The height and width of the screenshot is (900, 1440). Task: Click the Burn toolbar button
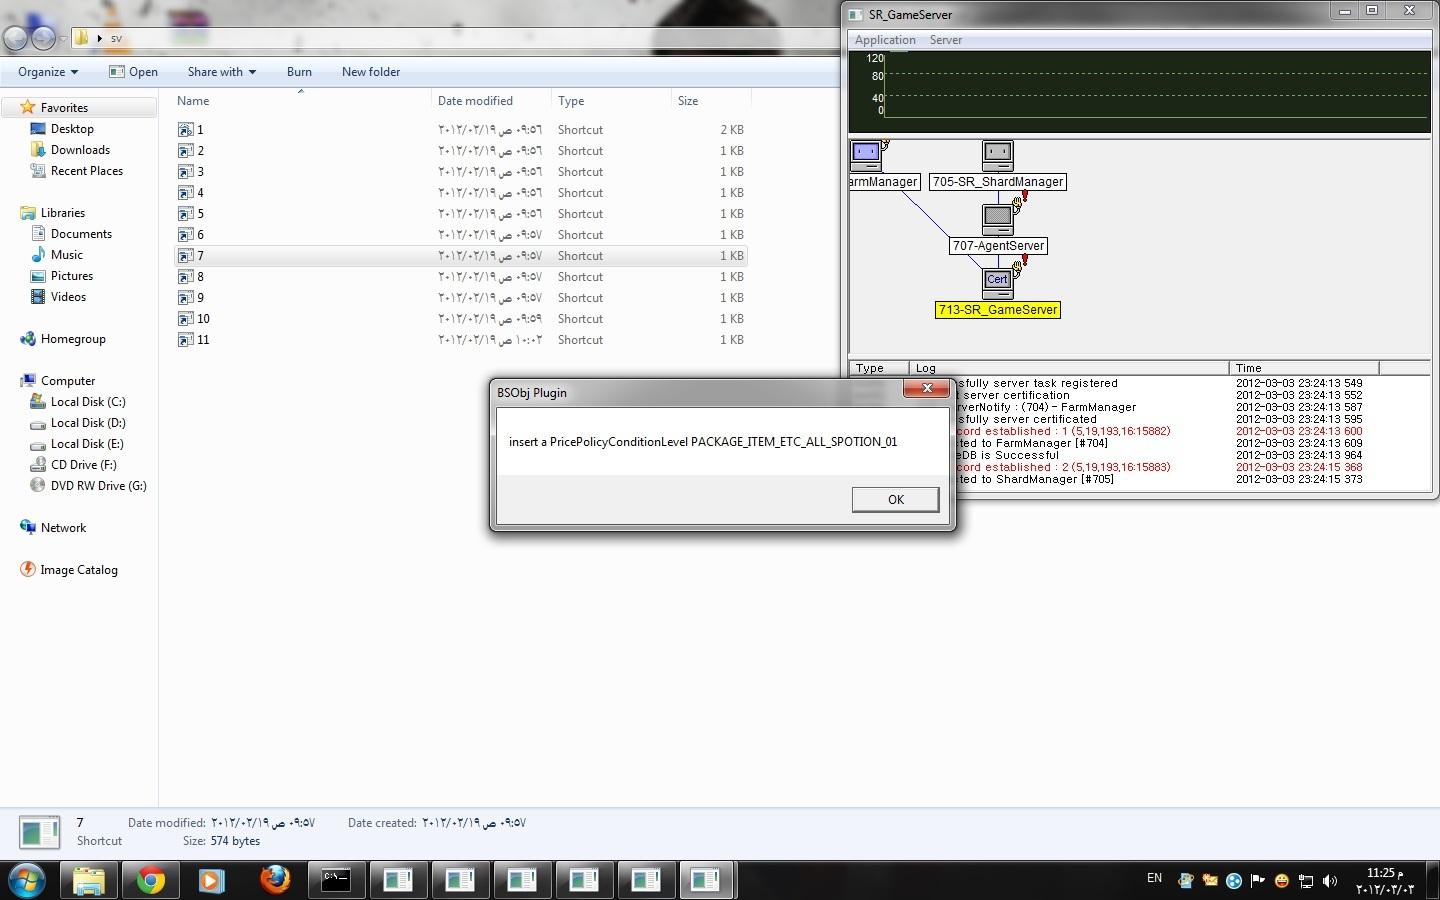point(299,72)
